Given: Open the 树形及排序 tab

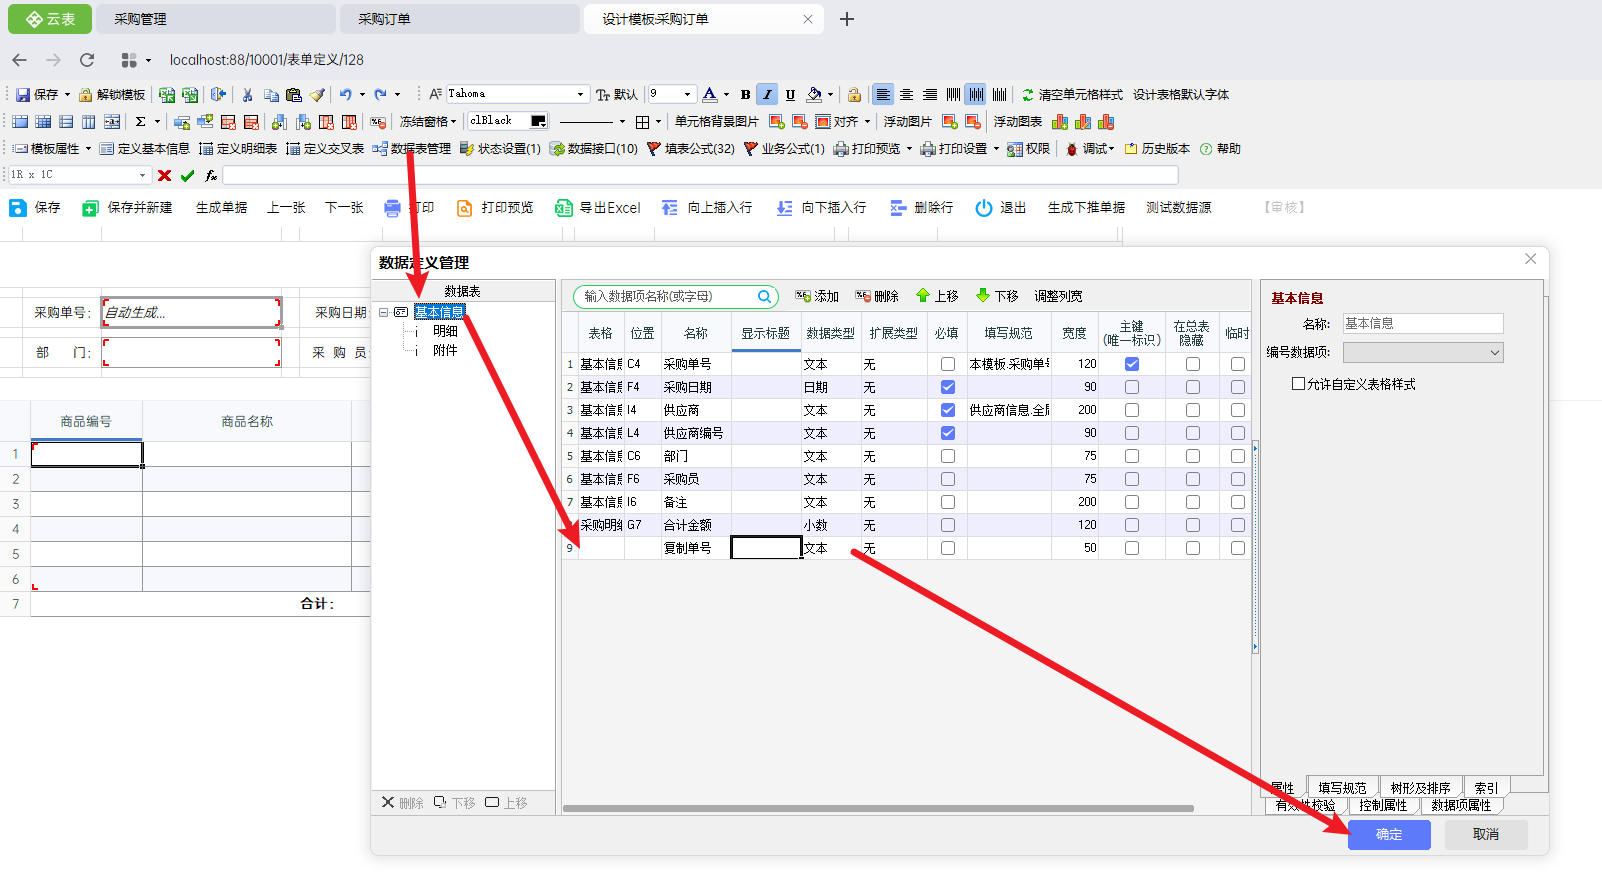Looking at the screenshot, I should click(1421, 788).
